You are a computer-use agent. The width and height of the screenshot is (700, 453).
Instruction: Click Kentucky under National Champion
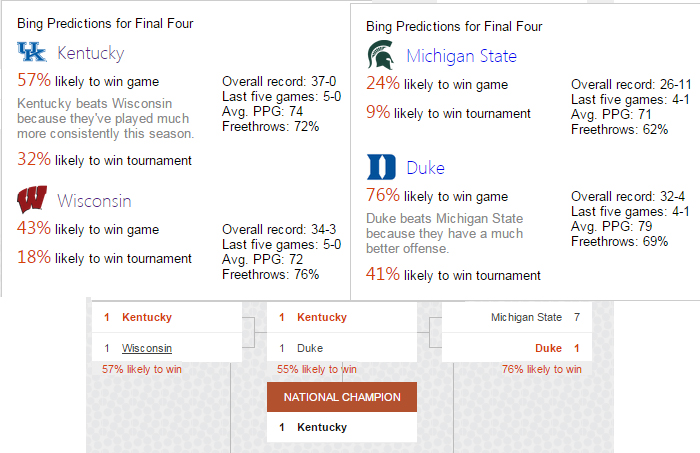[x=322, y=427]
